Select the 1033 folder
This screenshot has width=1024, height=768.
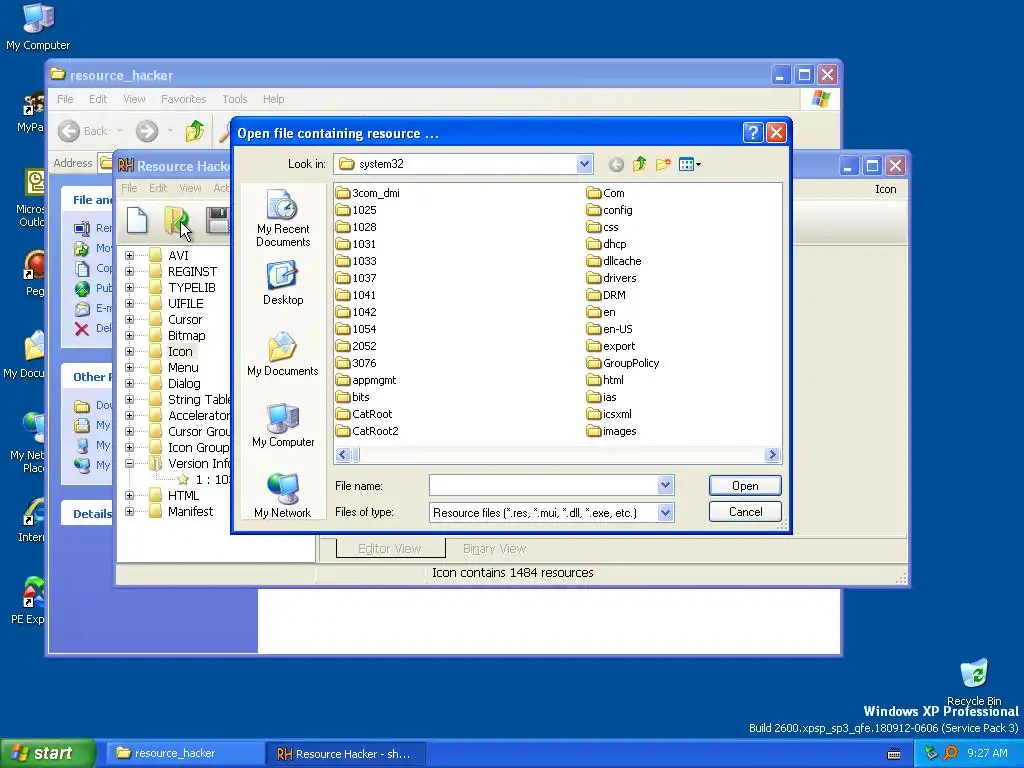point(357,261)
